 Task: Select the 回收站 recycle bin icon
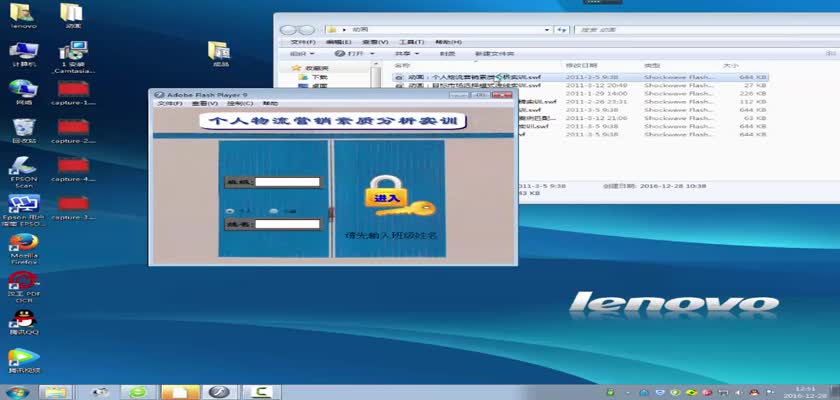[x=24, y=131]
